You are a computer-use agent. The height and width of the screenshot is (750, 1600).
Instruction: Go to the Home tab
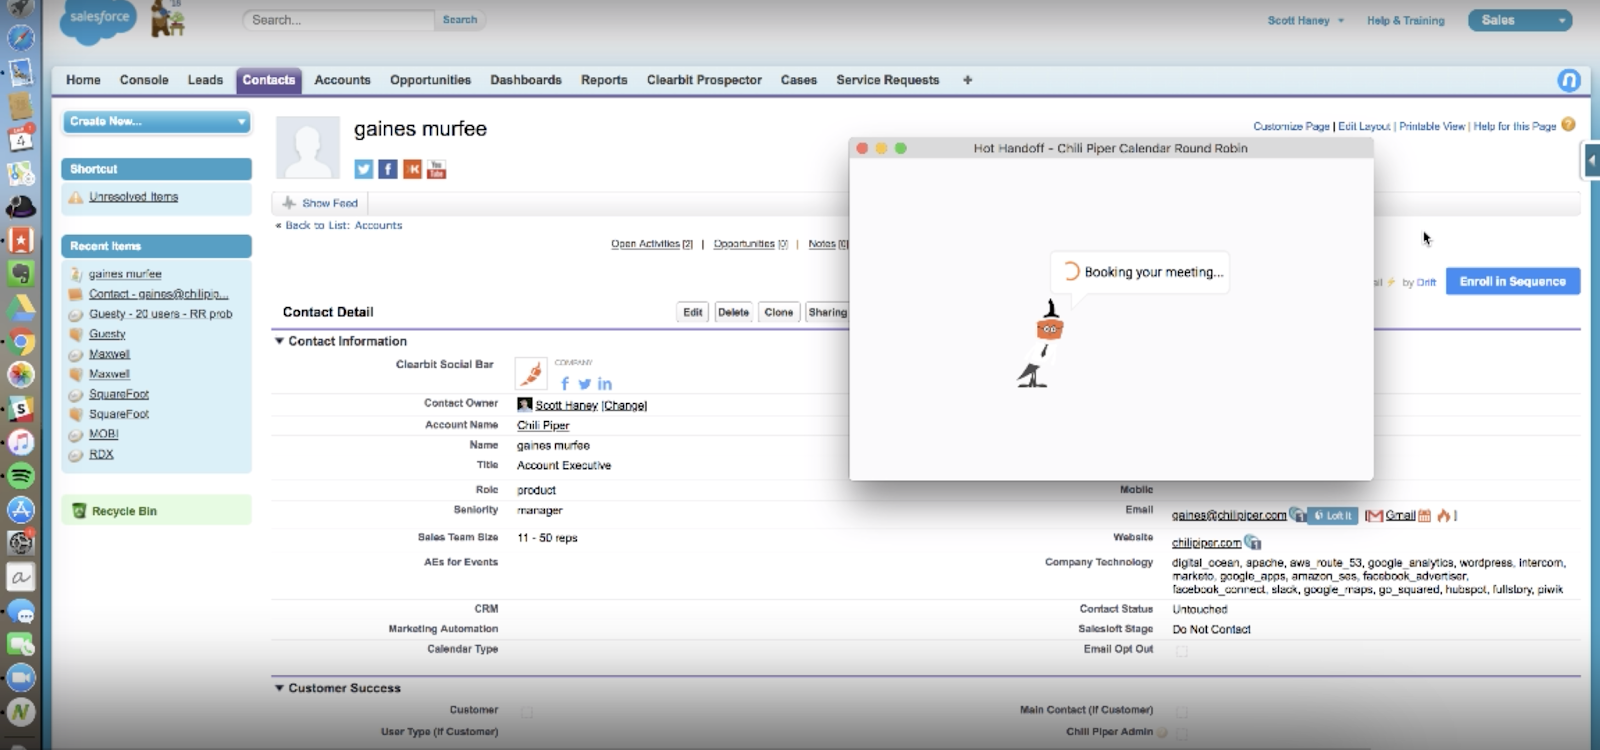[83, 80]
